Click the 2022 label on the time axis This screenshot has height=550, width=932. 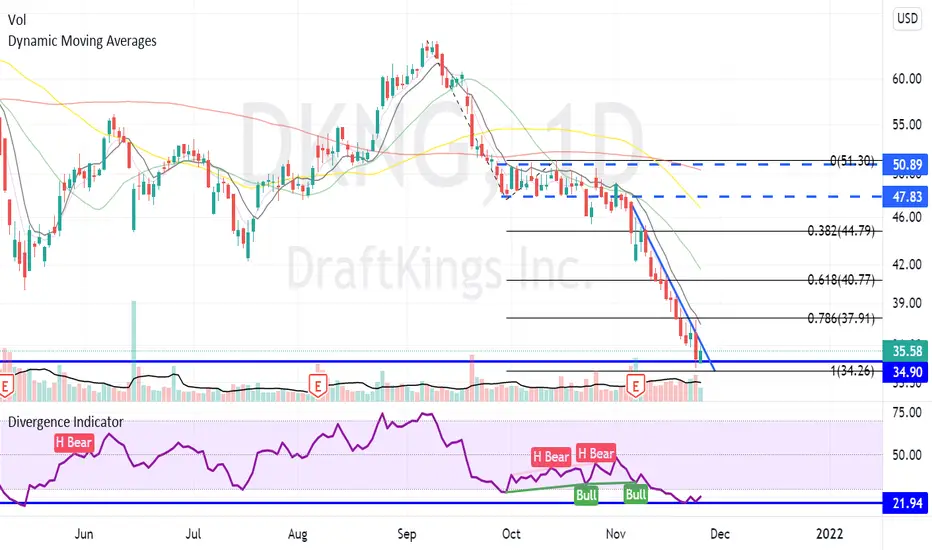(x=829, y=534)
